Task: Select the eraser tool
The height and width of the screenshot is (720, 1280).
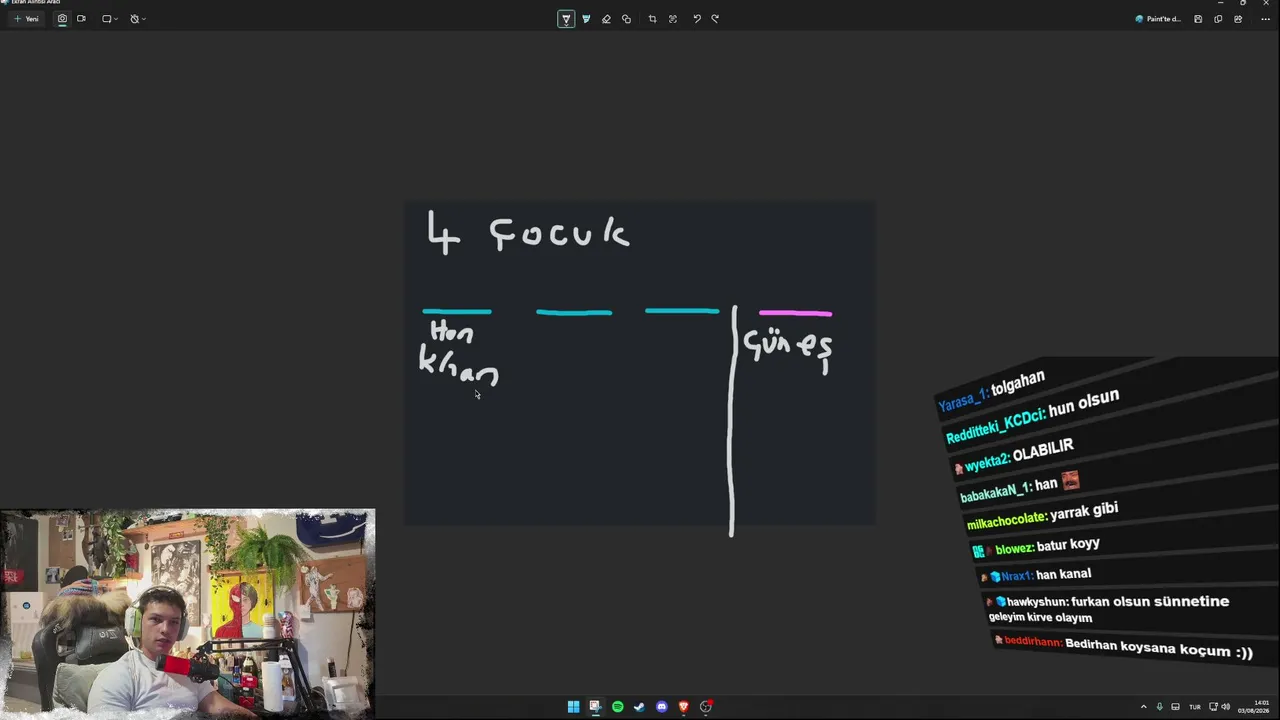Action: click(606, 19)
